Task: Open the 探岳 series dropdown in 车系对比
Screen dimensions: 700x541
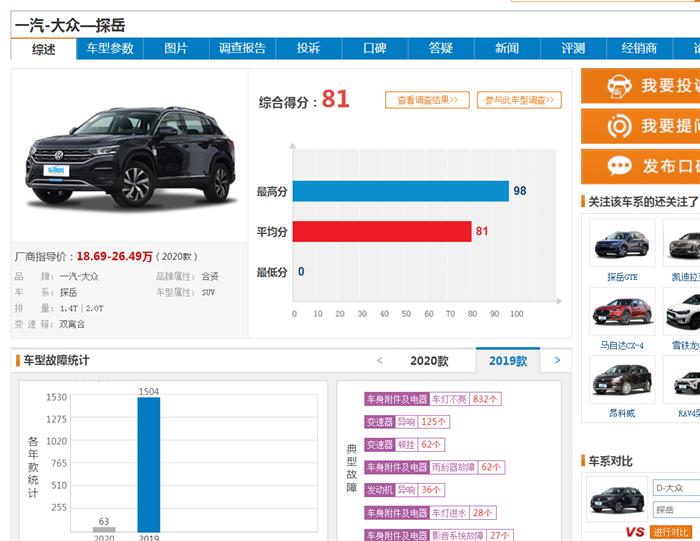Action: 676,509
